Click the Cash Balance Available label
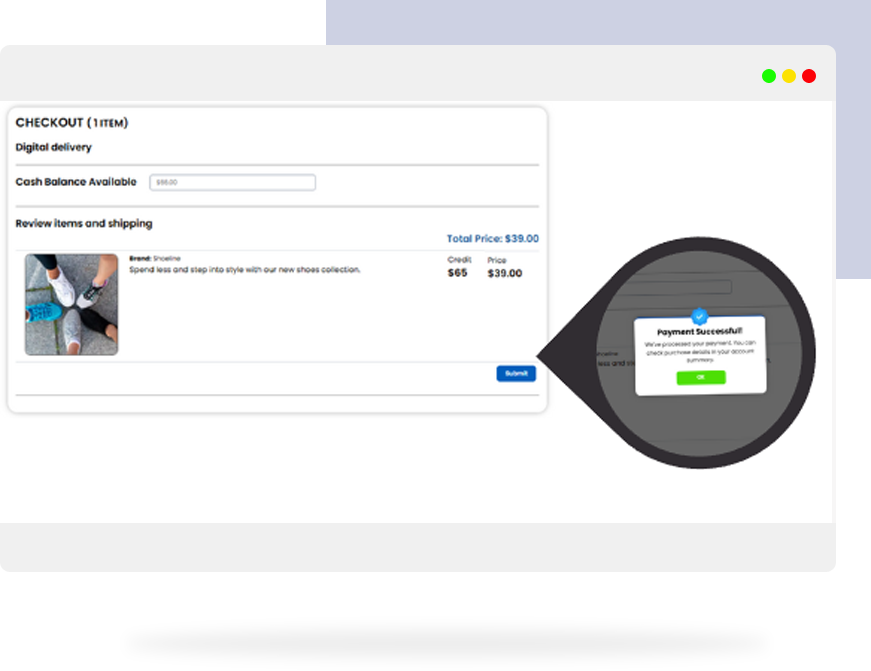Image resolution: width=871 pixels, height=671 pixels. (x=76, y=182)
